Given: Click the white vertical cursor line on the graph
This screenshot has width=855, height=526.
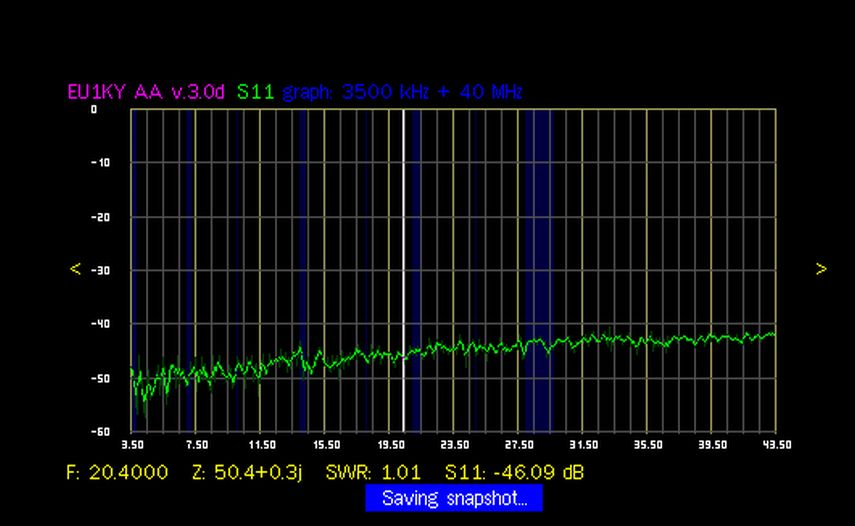Looking at the screenshot, I should (x=404, y=250).
